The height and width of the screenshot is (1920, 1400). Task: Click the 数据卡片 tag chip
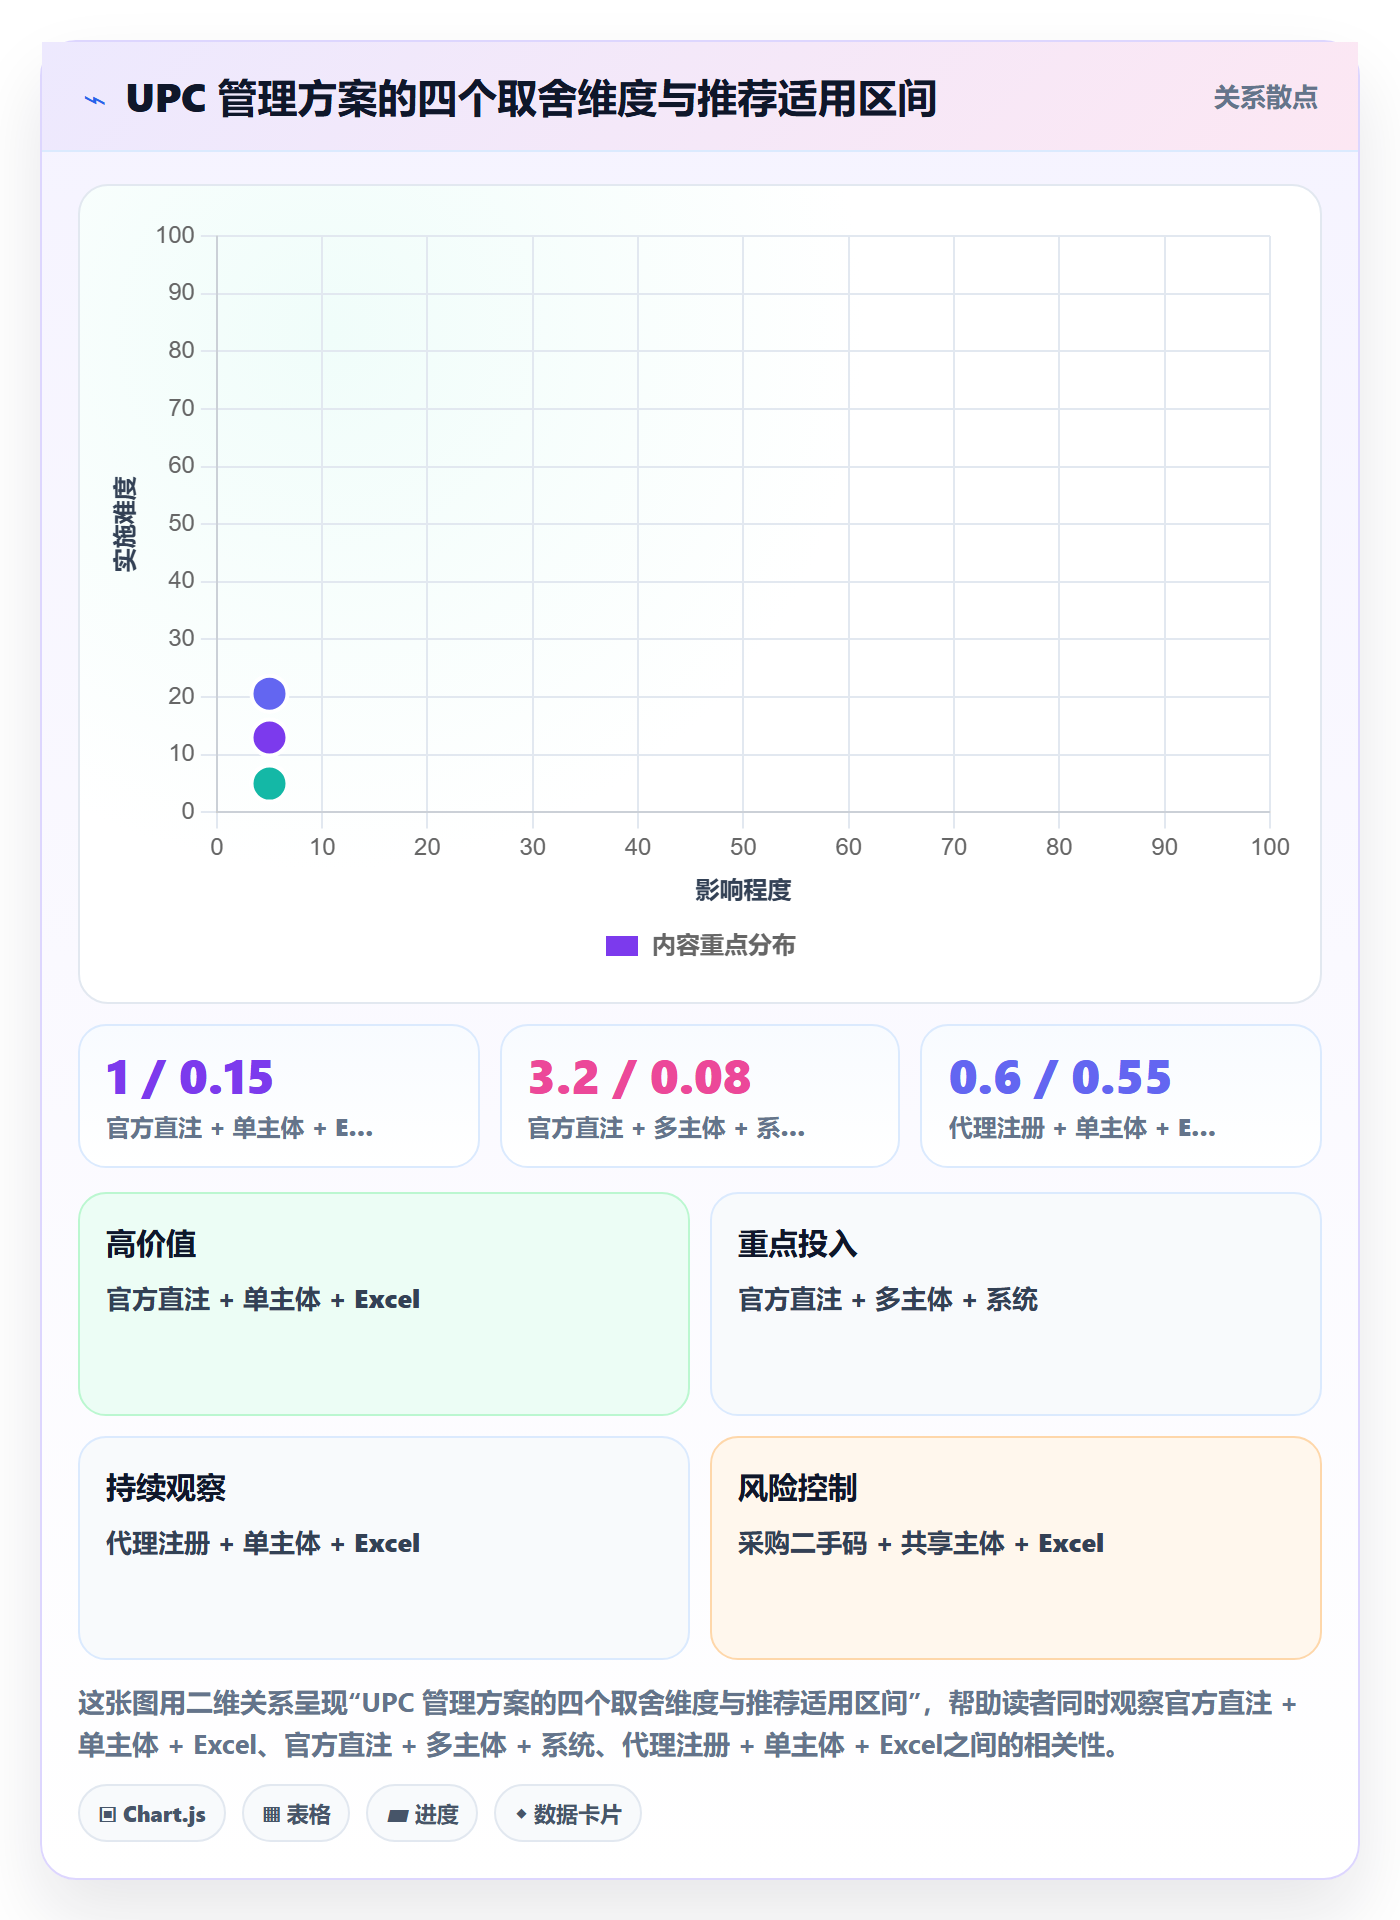[x=568, y=1814]
